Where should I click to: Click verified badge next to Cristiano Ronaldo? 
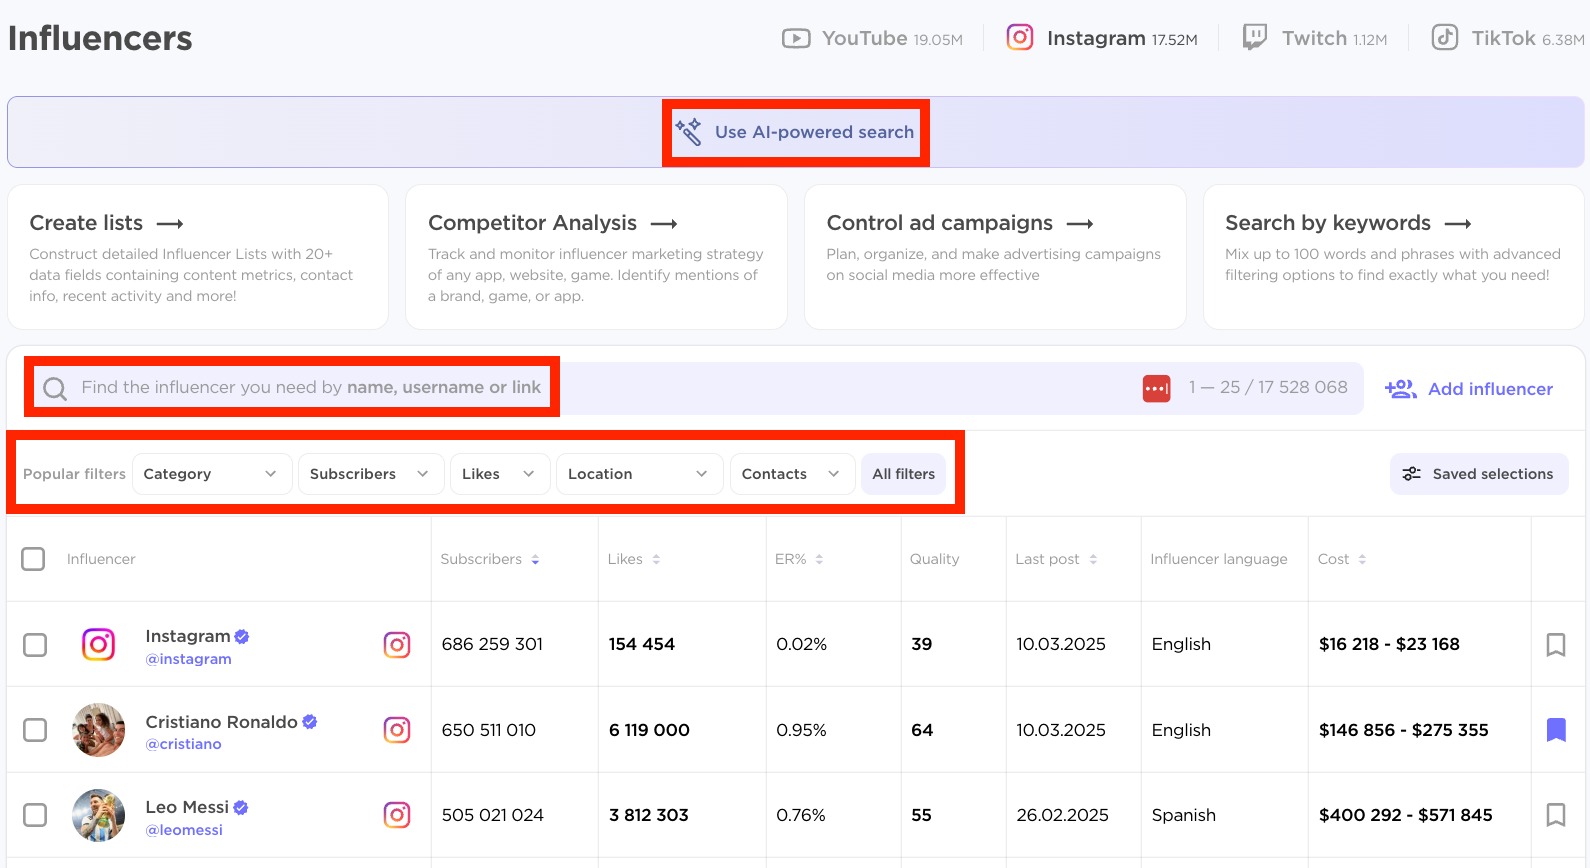310,722
